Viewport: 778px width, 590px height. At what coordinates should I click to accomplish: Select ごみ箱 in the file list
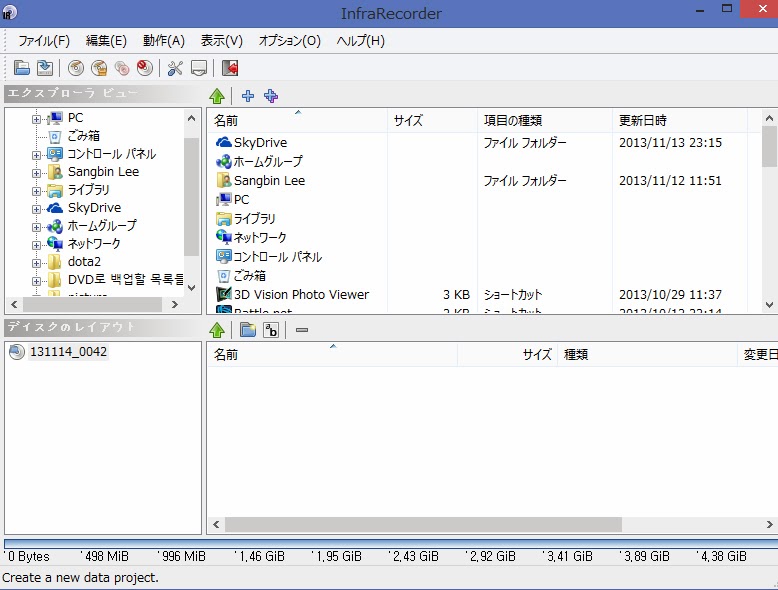[x=250, y=276]
